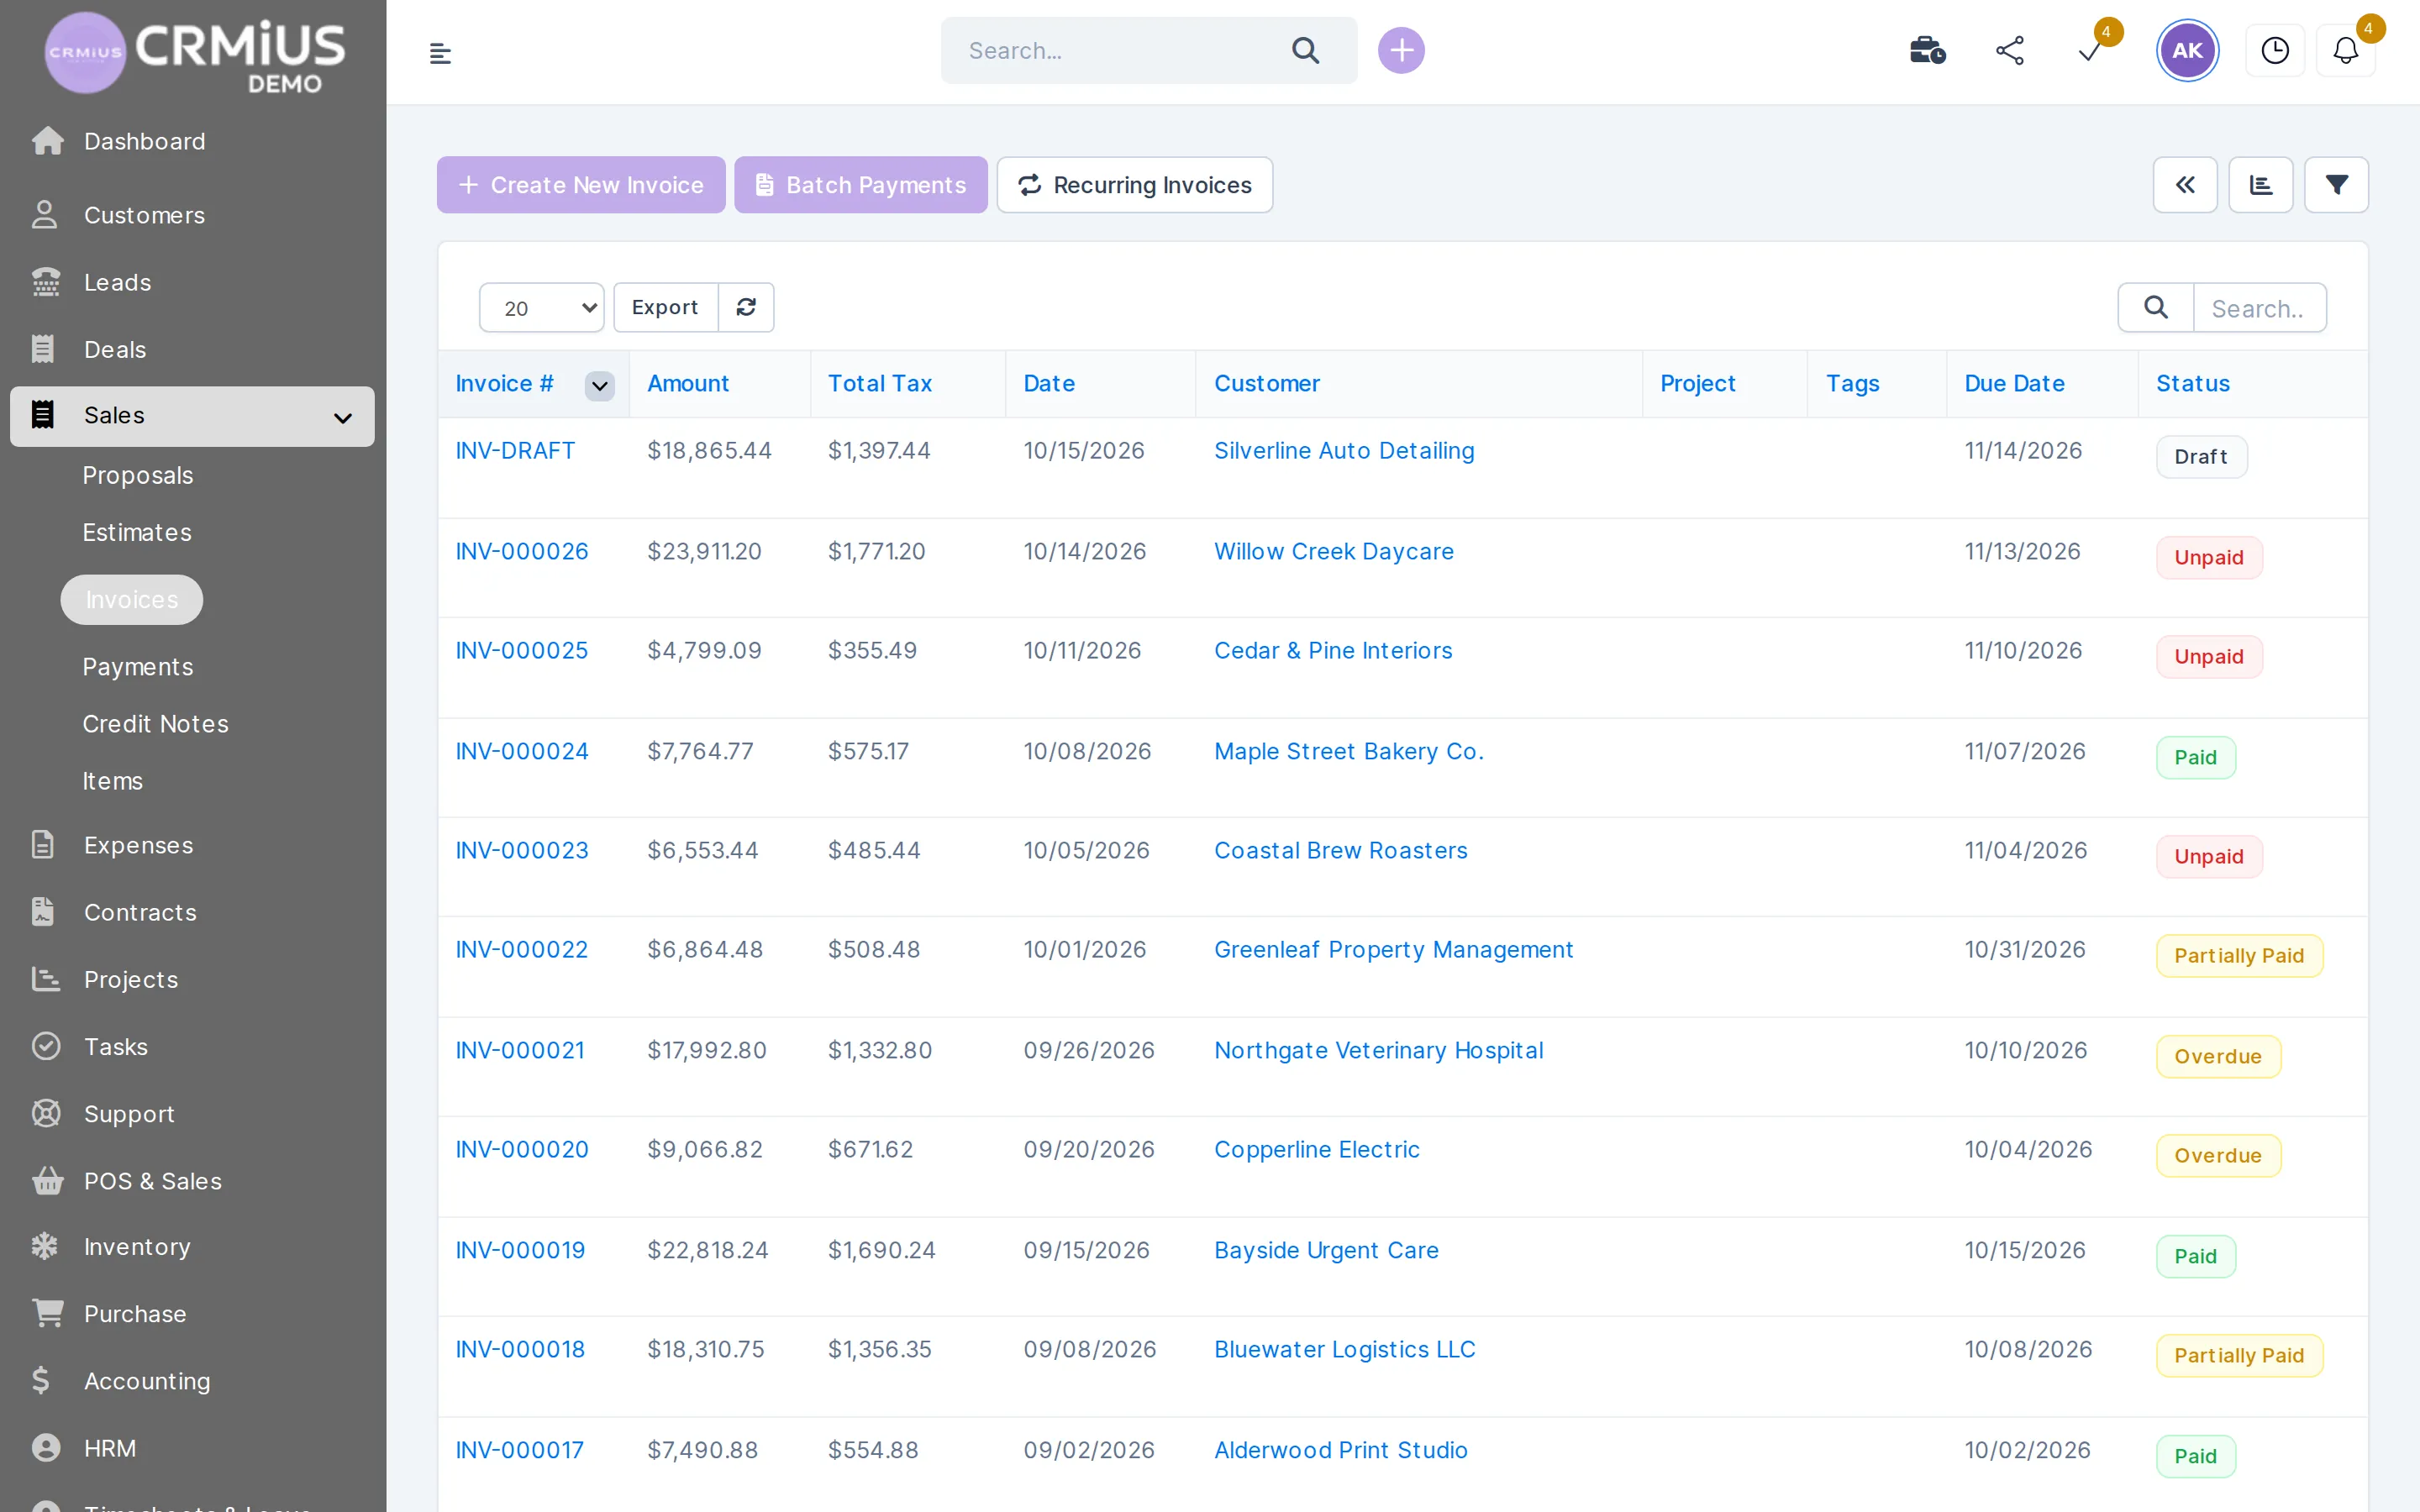Image resolution: width=2420 pixels, height=1512 pixels.
Task: Click the magnifier icon in the top search
Action: pyautogui.click(x=1306, y=50)
